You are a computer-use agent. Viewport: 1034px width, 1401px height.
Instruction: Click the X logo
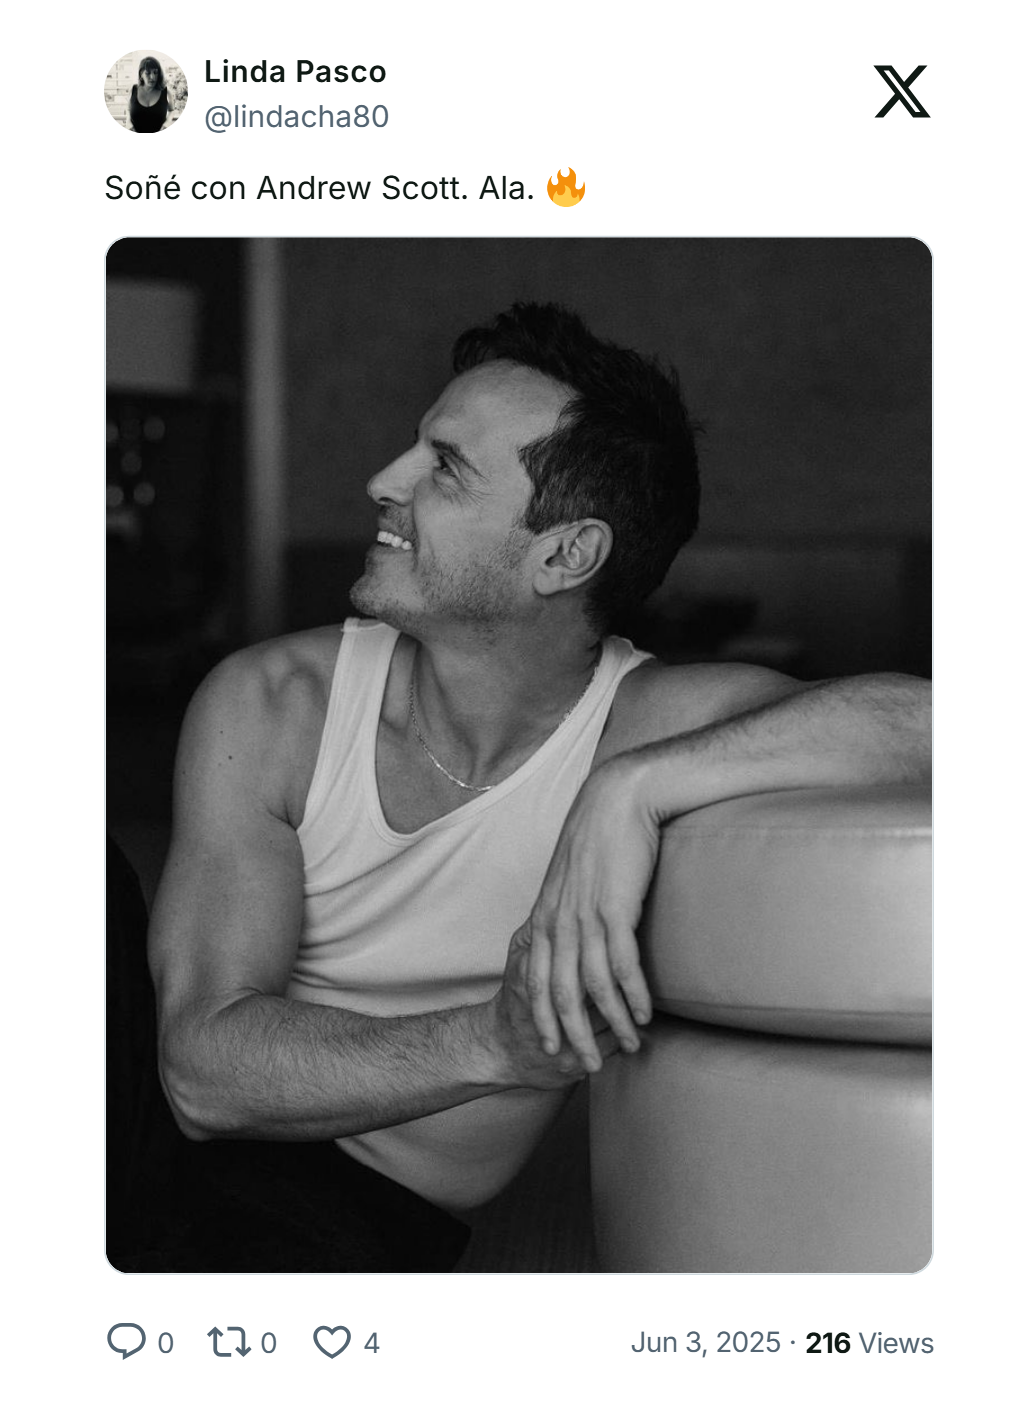[x=901, y=92]
